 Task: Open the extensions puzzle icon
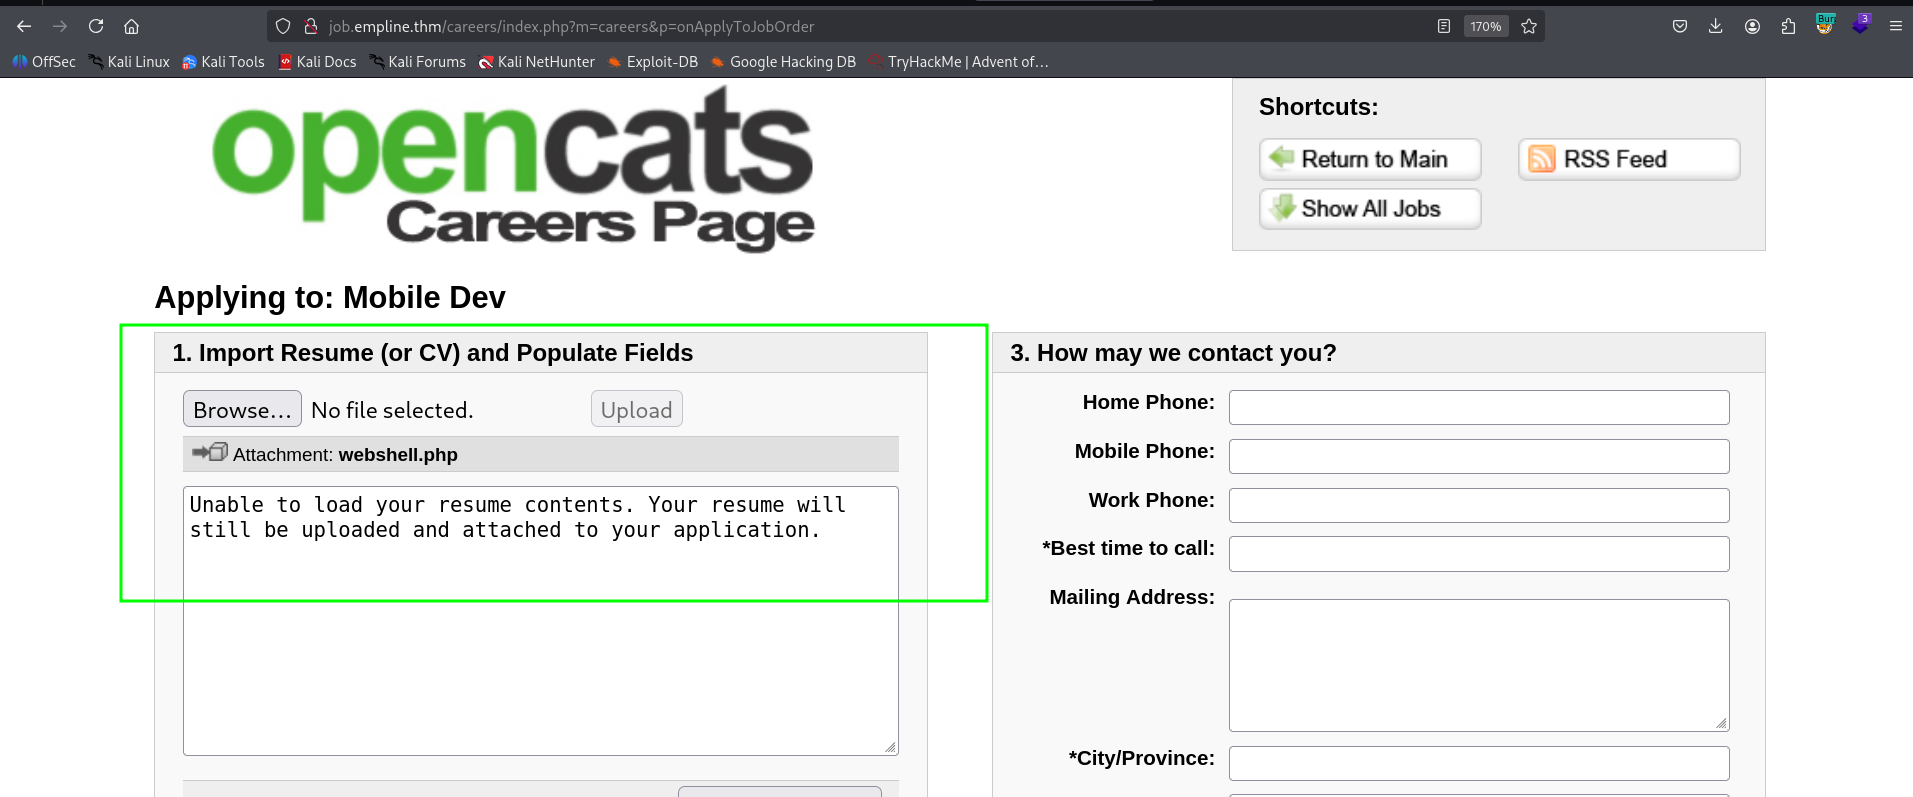point(1788,26)
